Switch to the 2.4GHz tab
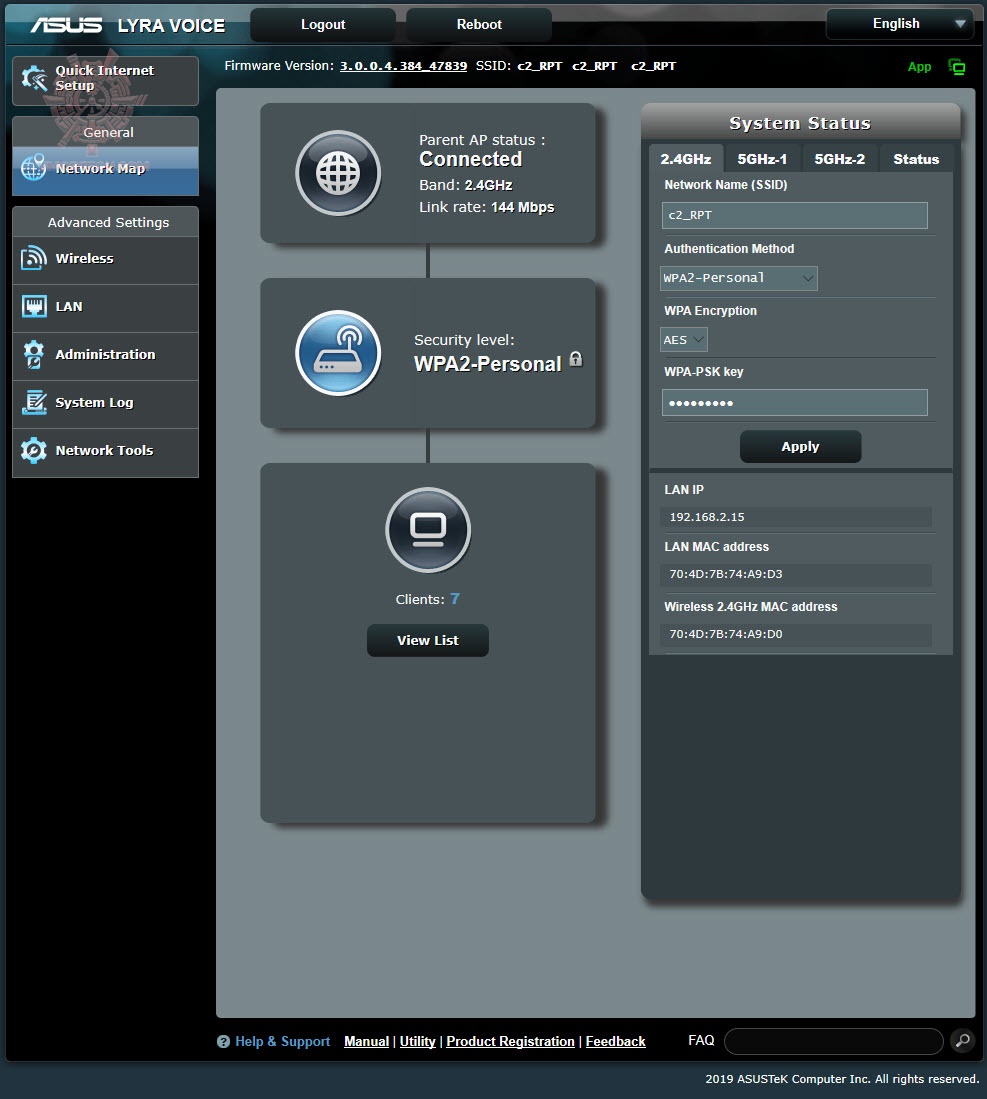Image resolution: width=987 pixels, height=1099 pixels. pyautogui.click(x=686, y=159)
